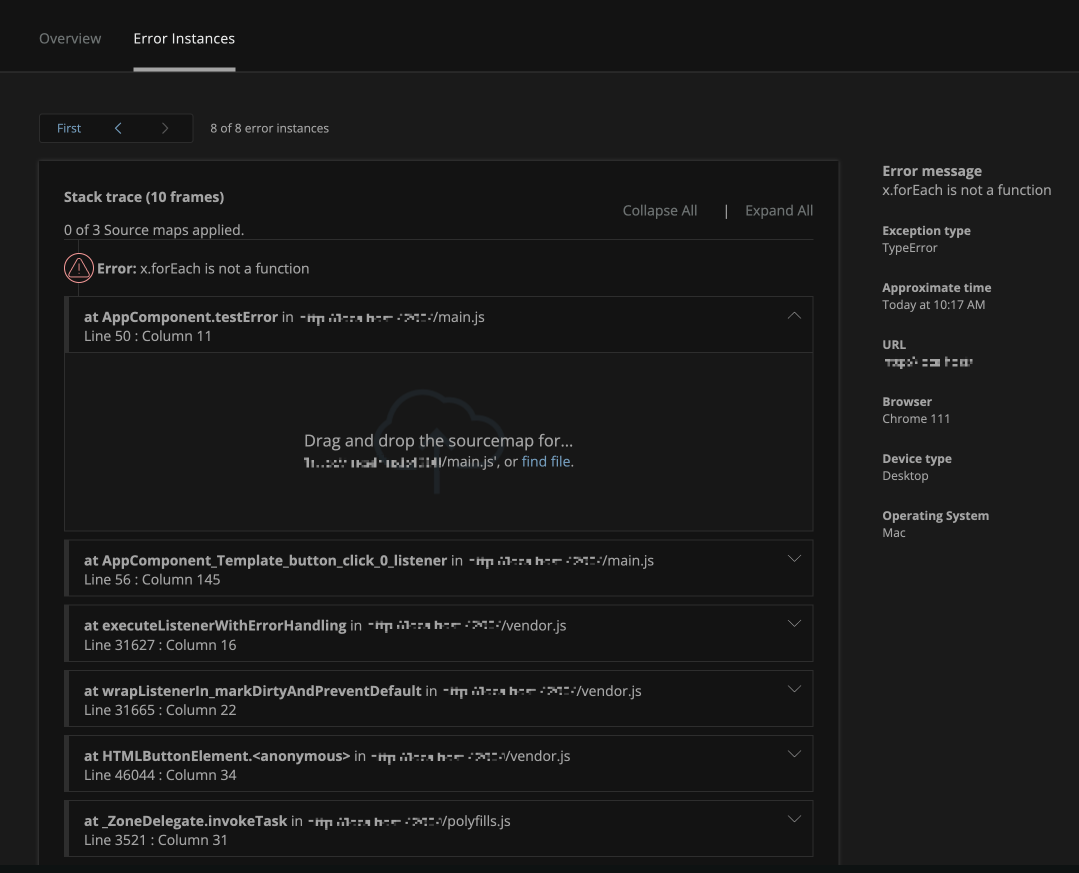Expand the _ZoneDelegate.invokeTask frame chevron

794,818
